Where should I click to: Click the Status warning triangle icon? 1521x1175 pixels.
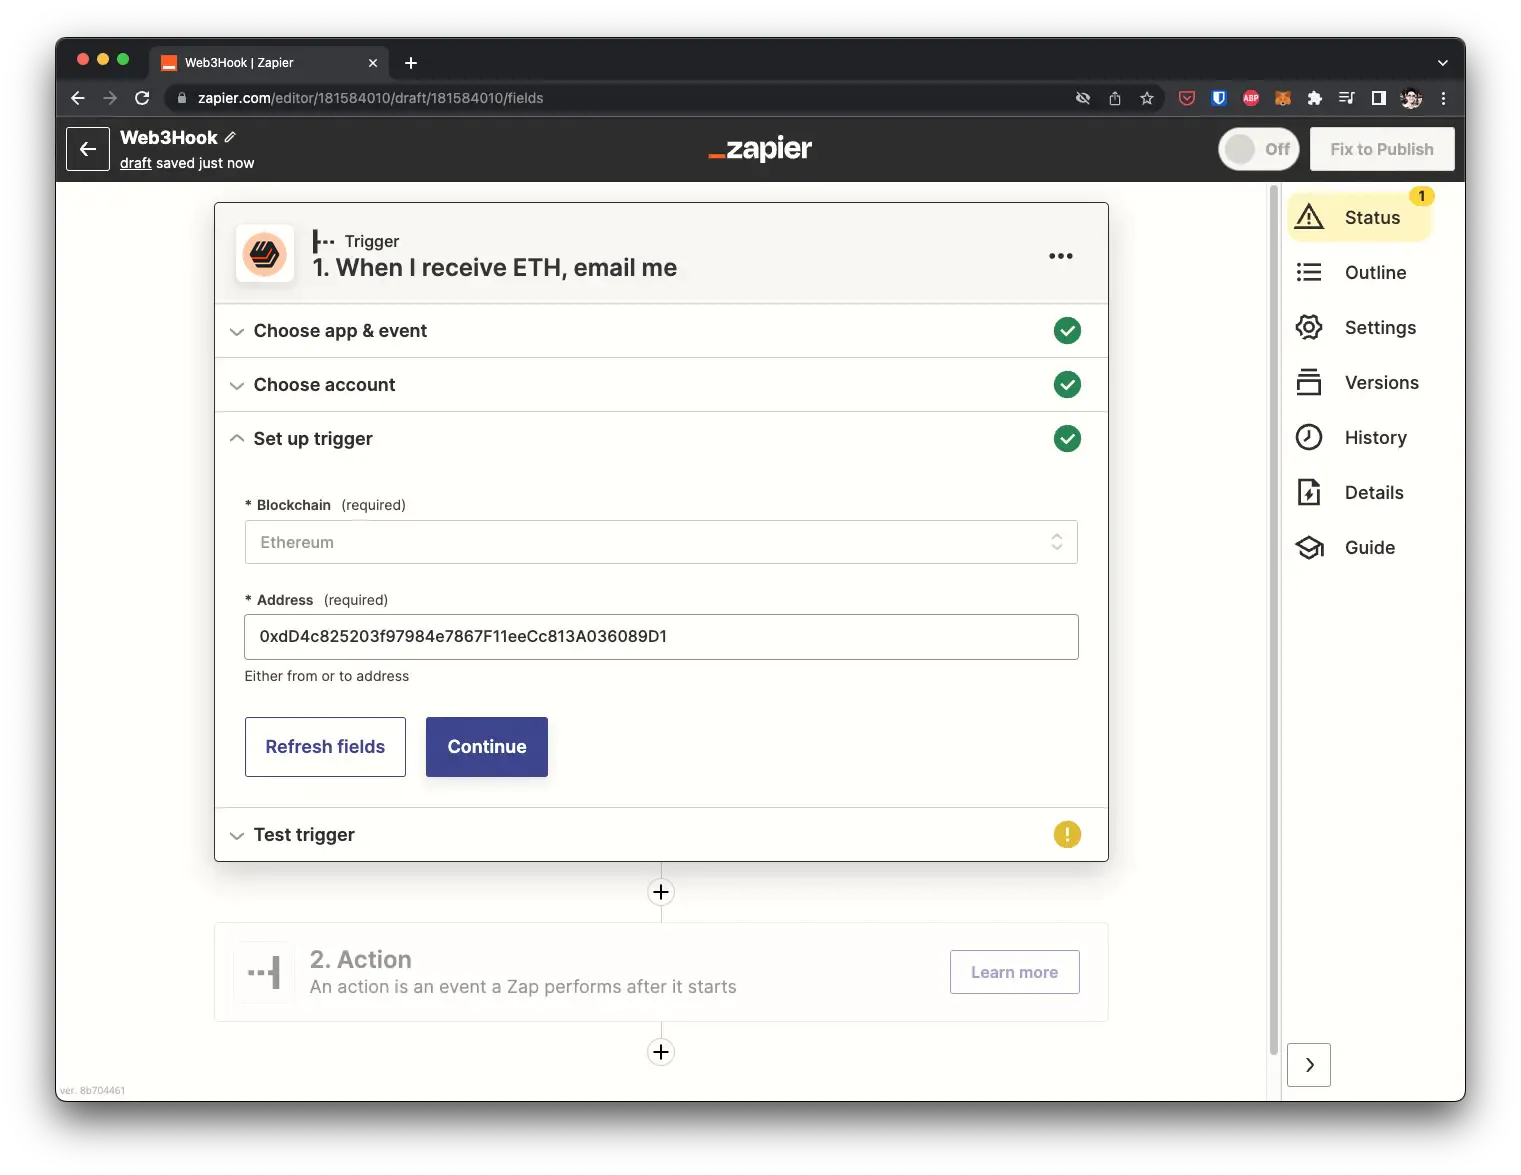(1309, 217)
